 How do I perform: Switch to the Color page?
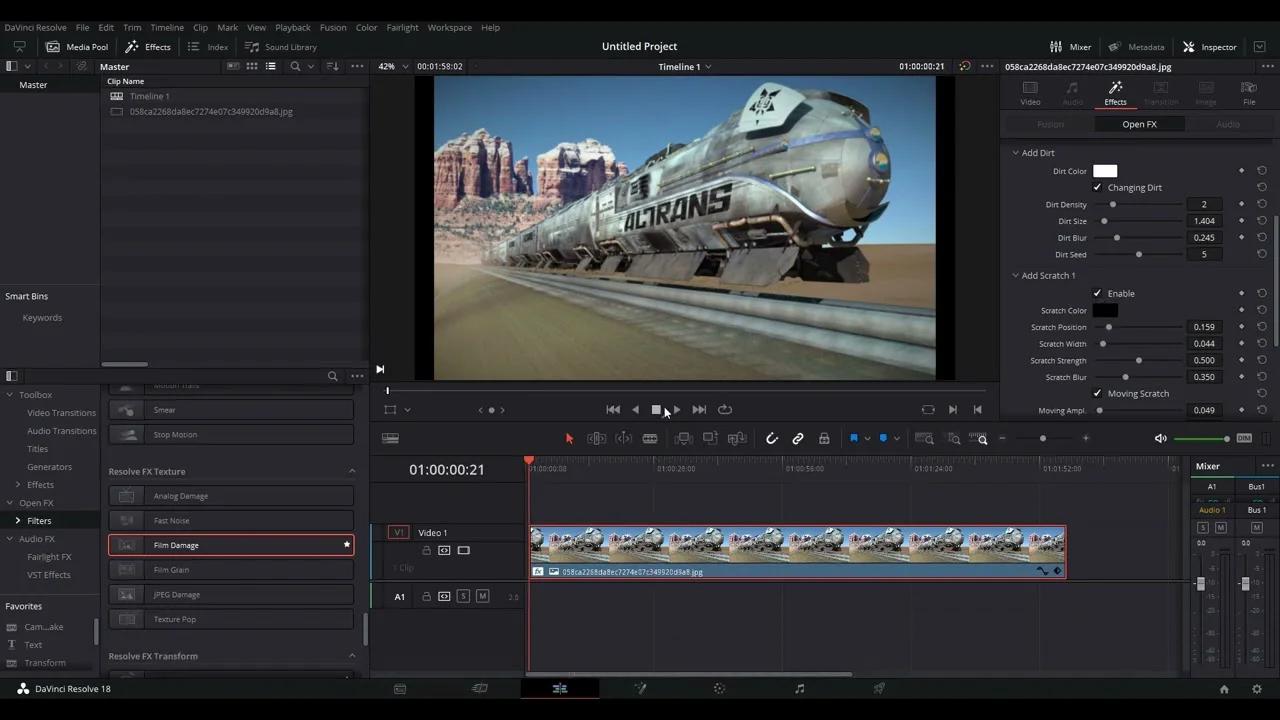(719, 688)
